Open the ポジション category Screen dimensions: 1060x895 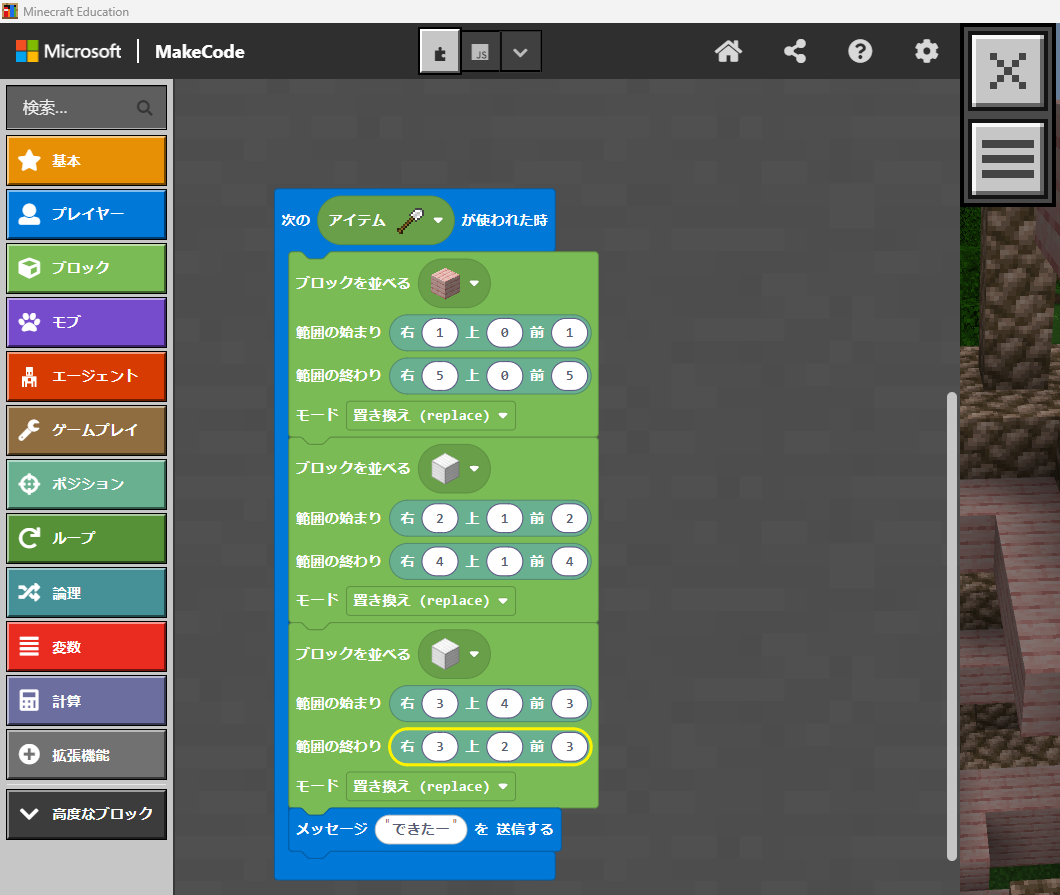87,485
